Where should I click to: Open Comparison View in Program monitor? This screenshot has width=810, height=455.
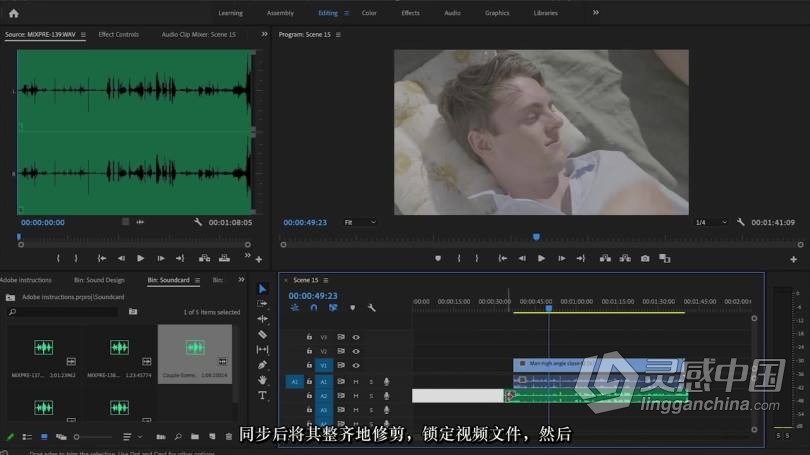pos(665,258)
